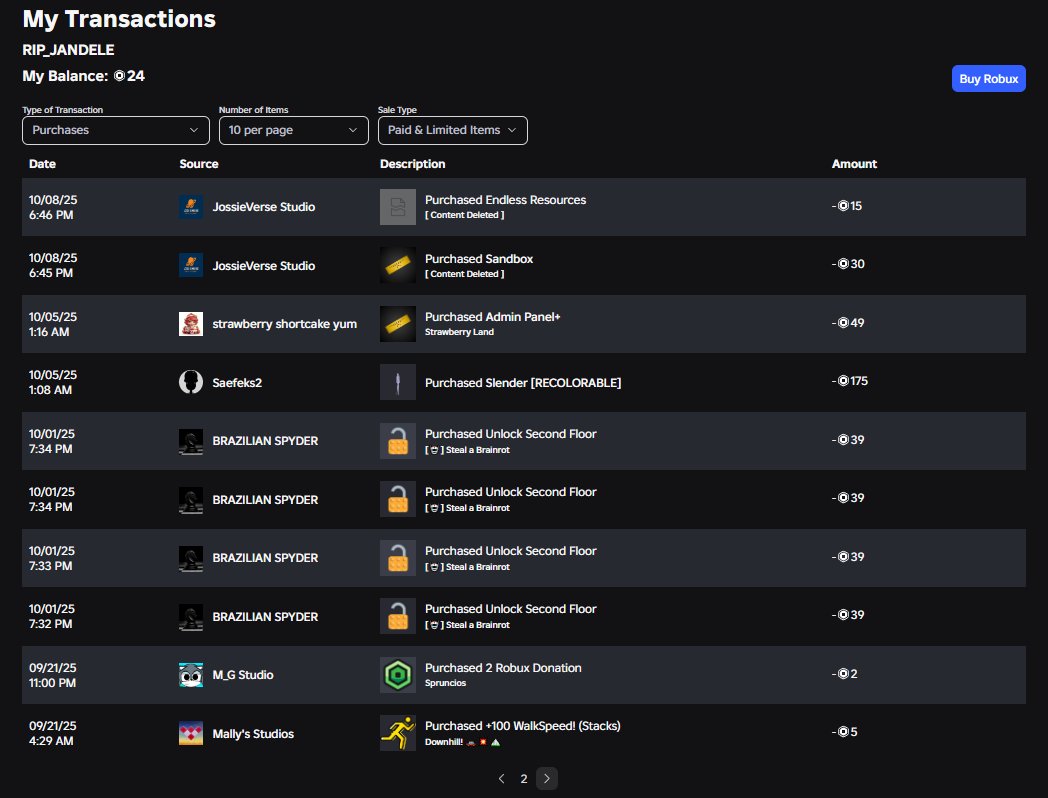Click the Slender [RECOLORABLE] item thumbnail

tap(398, 382)
